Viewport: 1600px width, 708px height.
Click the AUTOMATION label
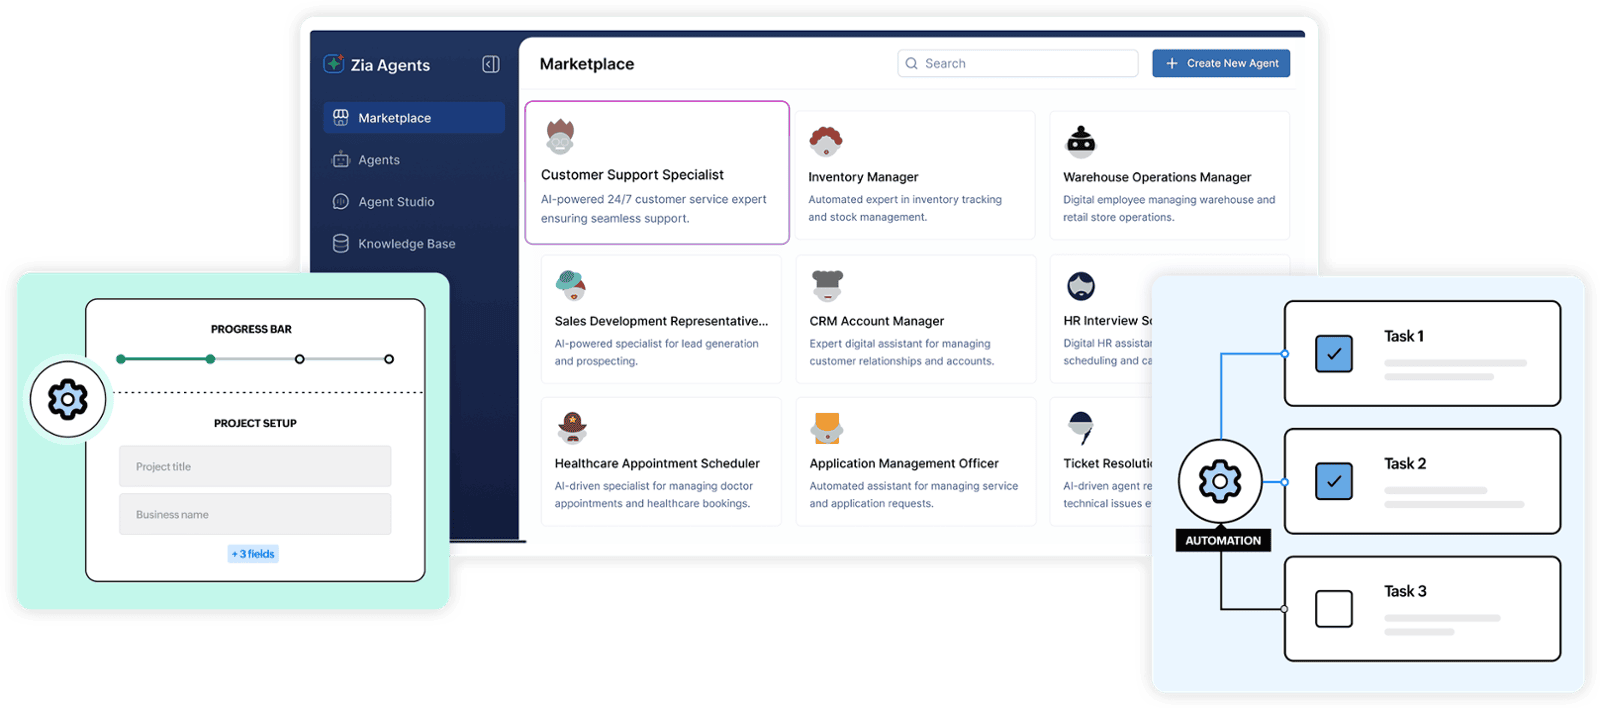(1223, 541)
